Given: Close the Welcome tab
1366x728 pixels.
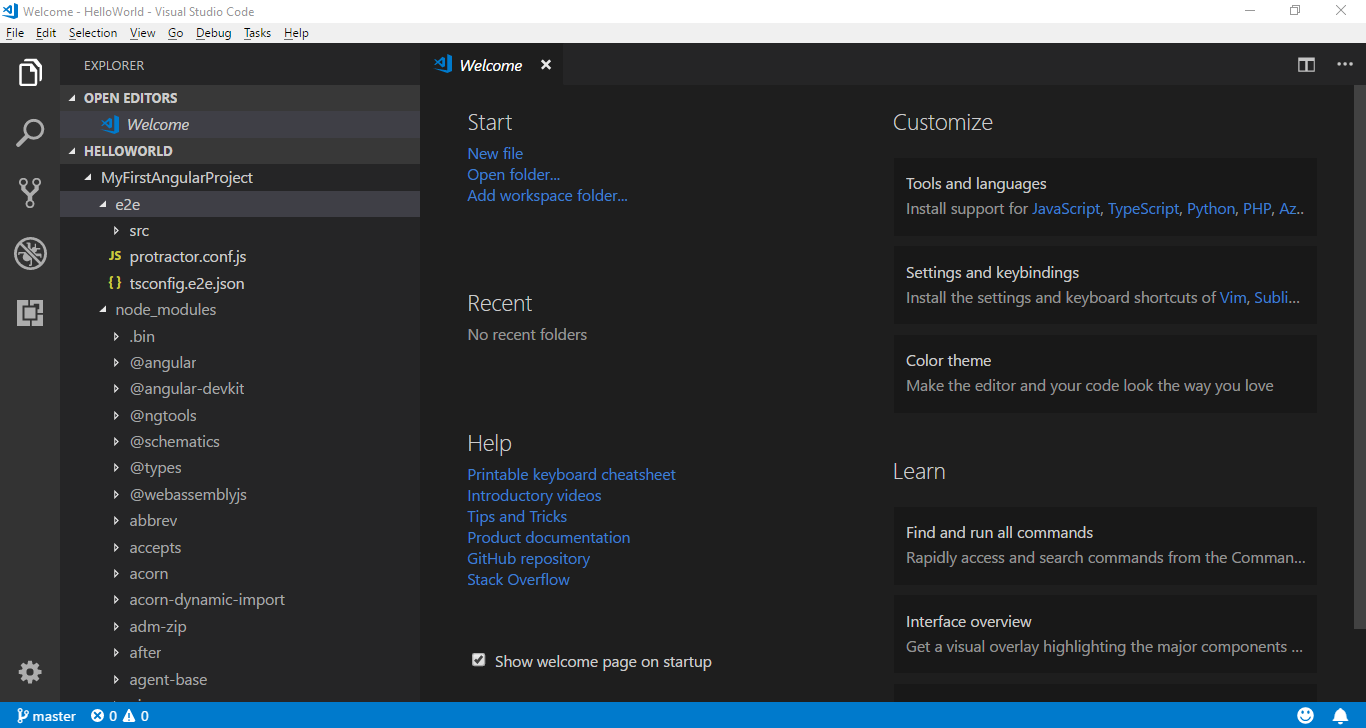Looking at the screenshot, I should tap(546, 65).
